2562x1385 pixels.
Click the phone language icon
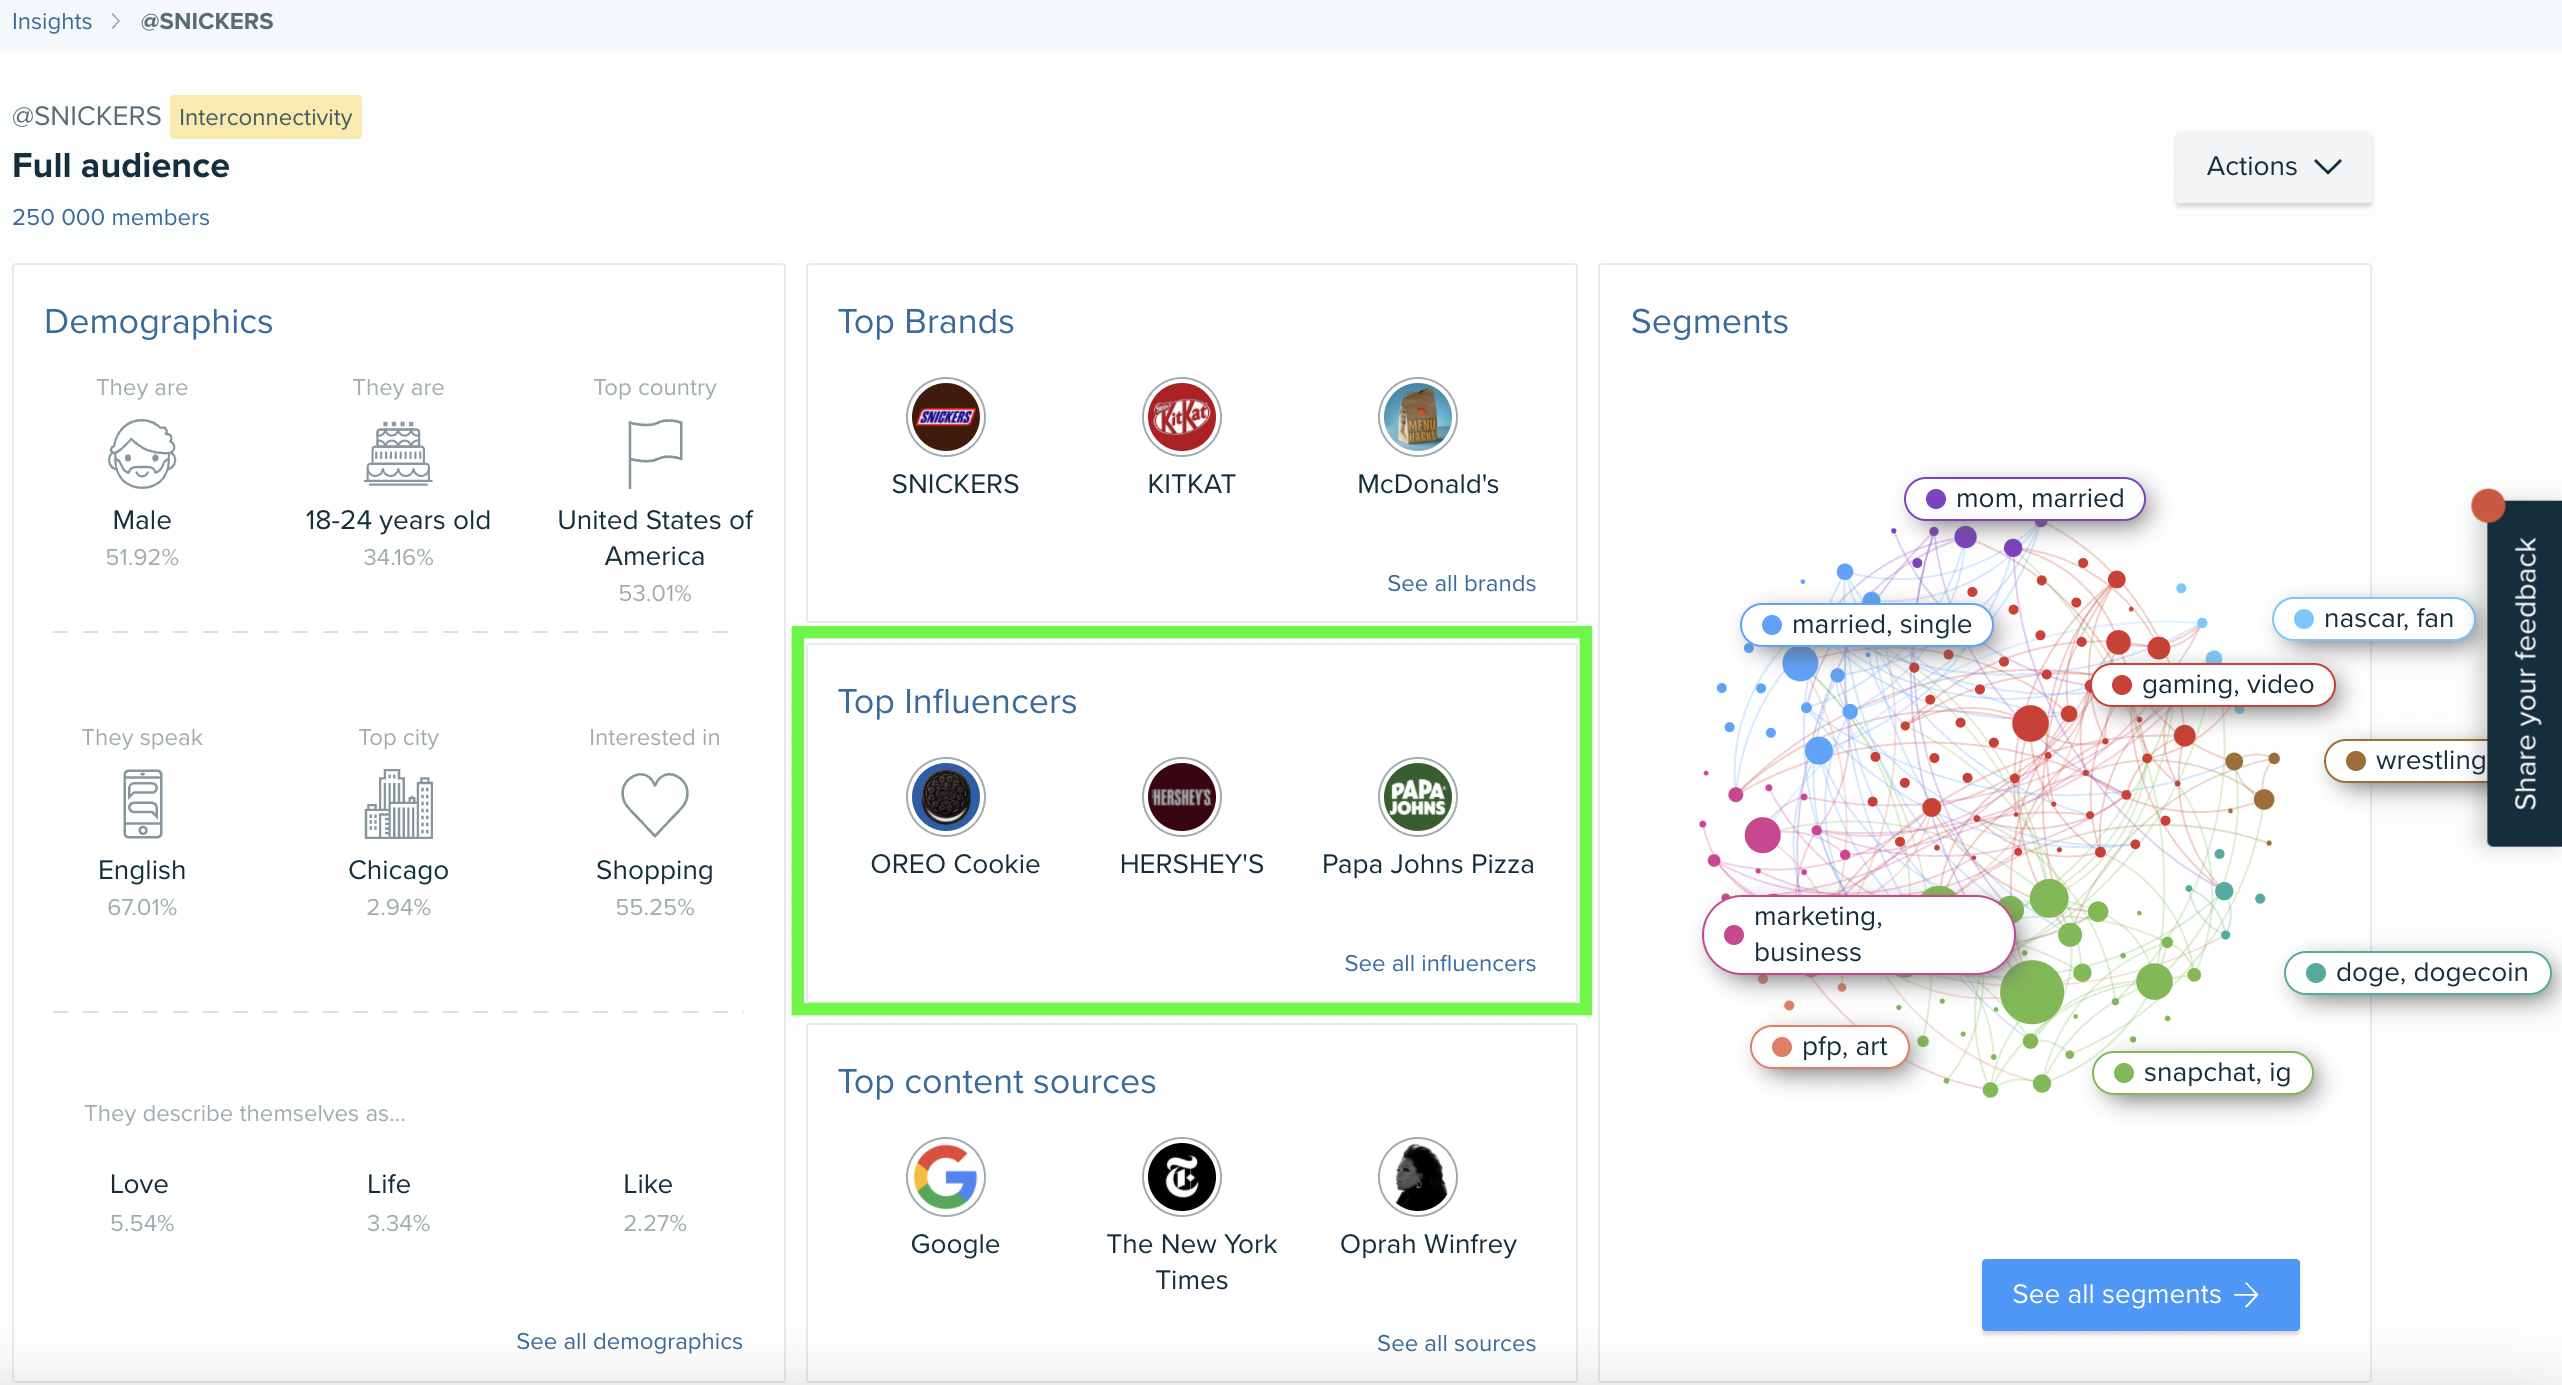[x=142, y=803]
